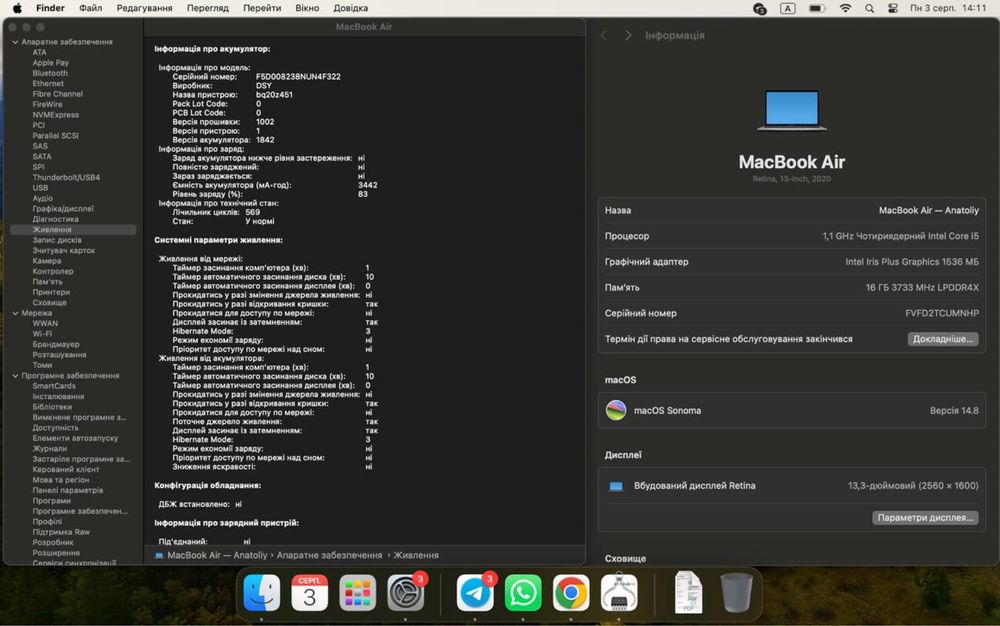The width and height of the screenshot is (1000, 626).
Task: Go forward in the Інформація window
Action: tap(628, 36)
